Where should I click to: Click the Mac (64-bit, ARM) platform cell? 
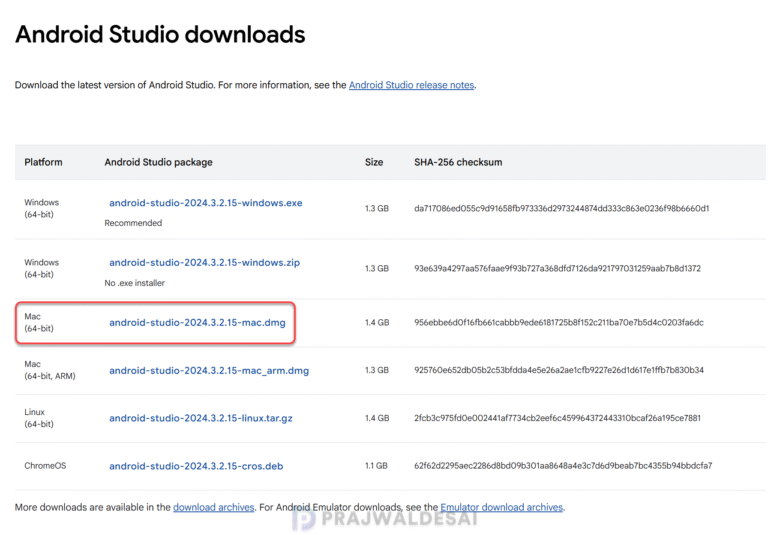pyautogui.click(x=49, y=370)
